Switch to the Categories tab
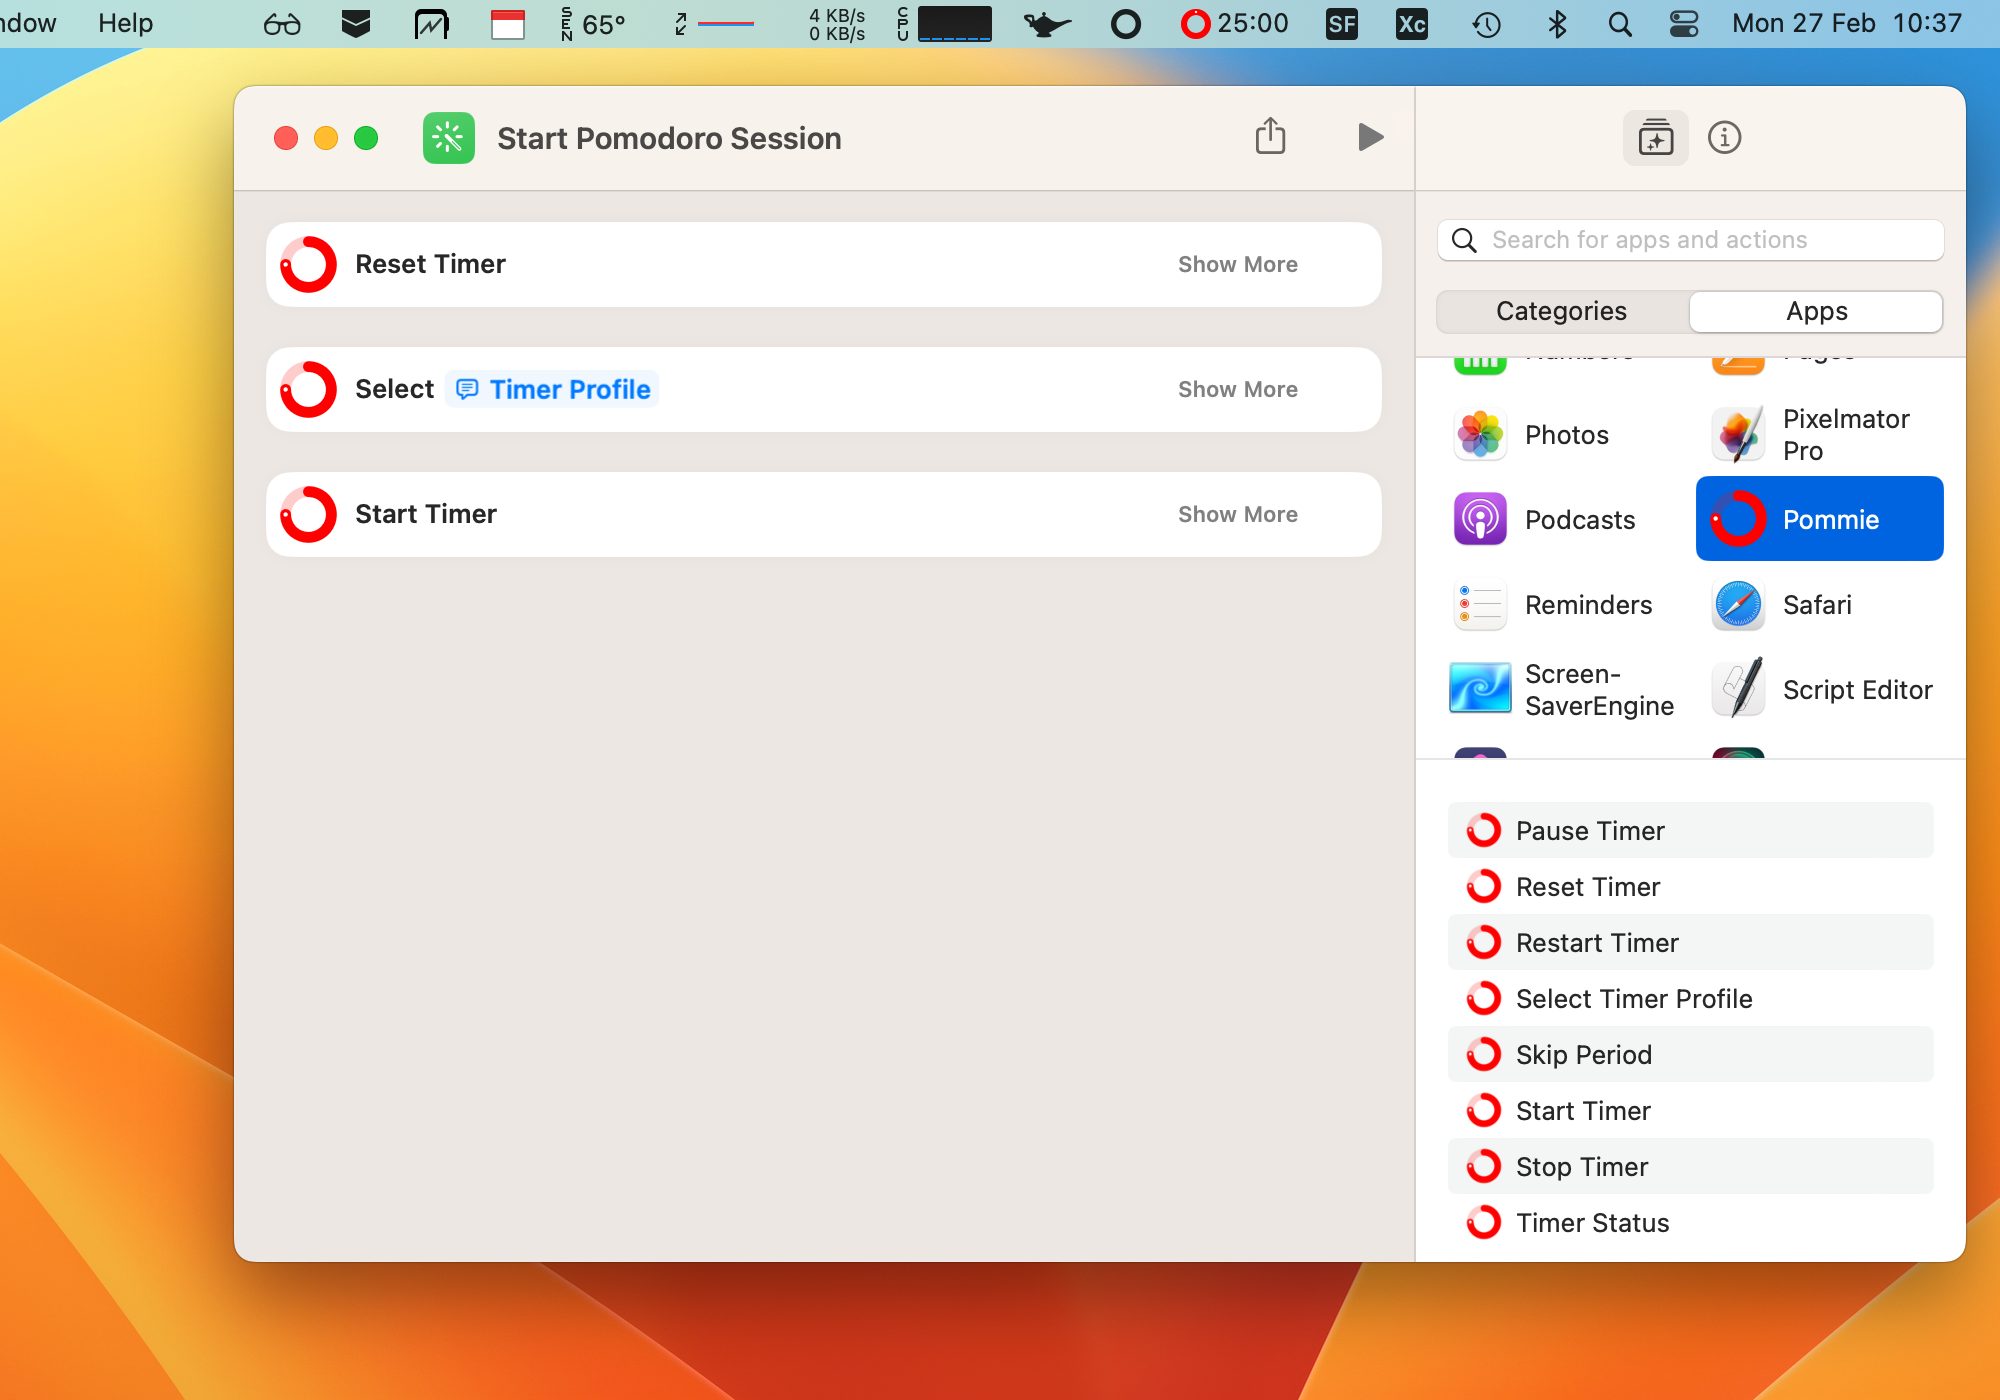 click(1561, 311)
